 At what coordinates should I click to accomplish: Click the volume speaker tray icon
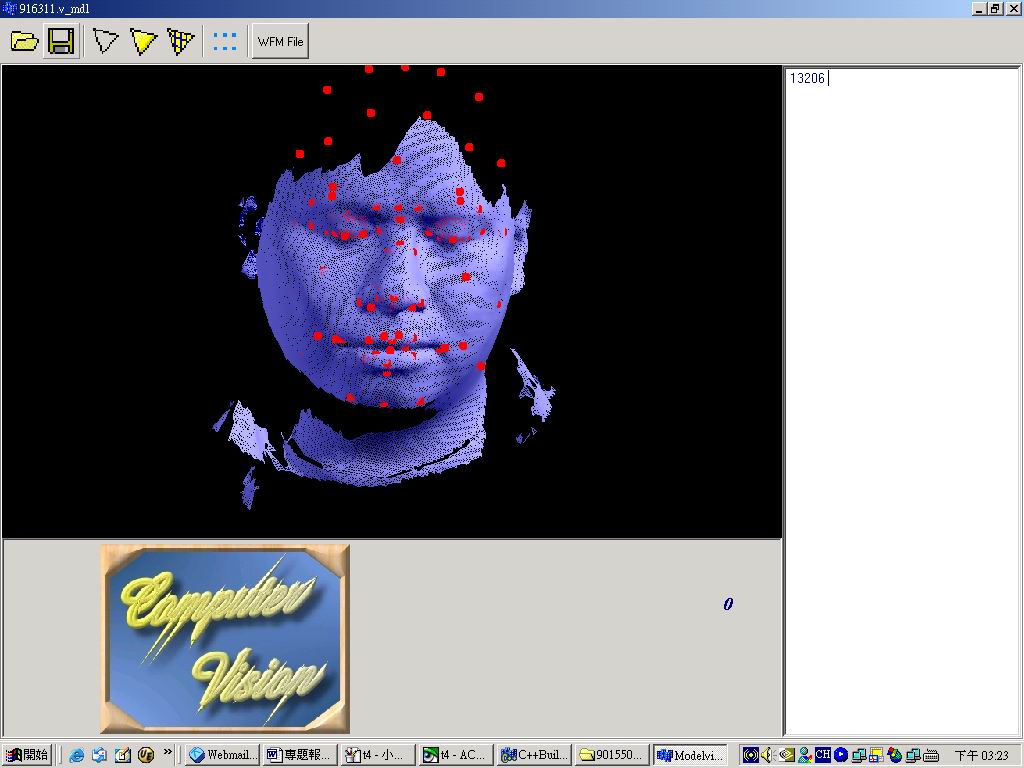767,755
